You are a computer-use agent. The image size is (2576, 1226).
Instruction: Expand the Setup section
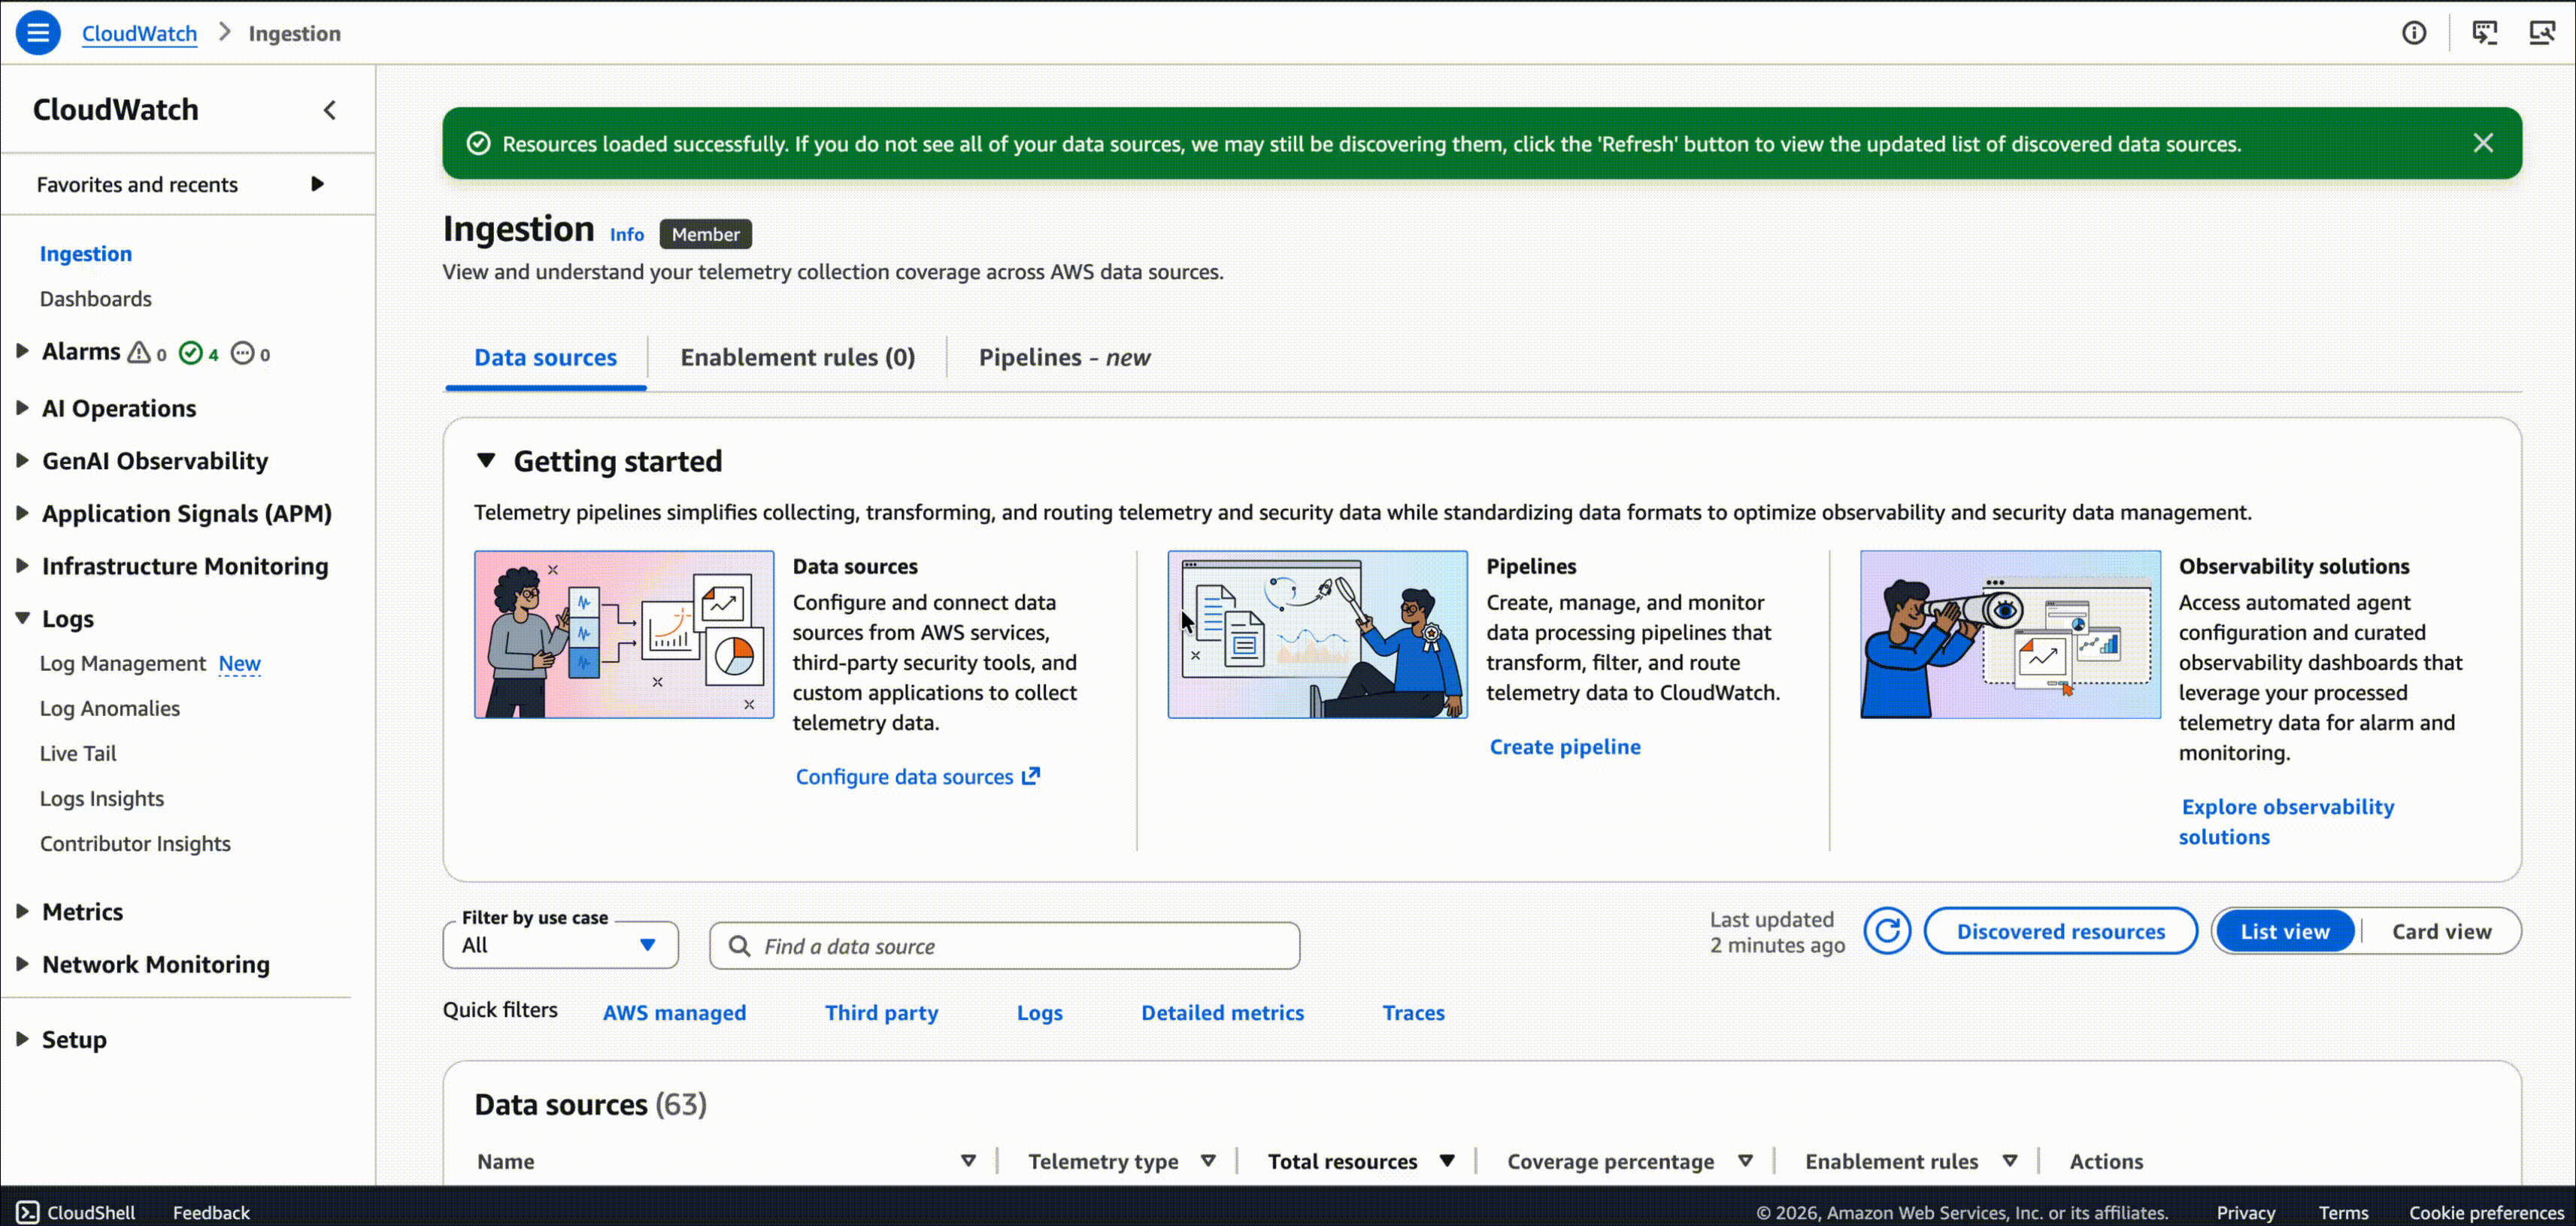[x=22, y=1039]
